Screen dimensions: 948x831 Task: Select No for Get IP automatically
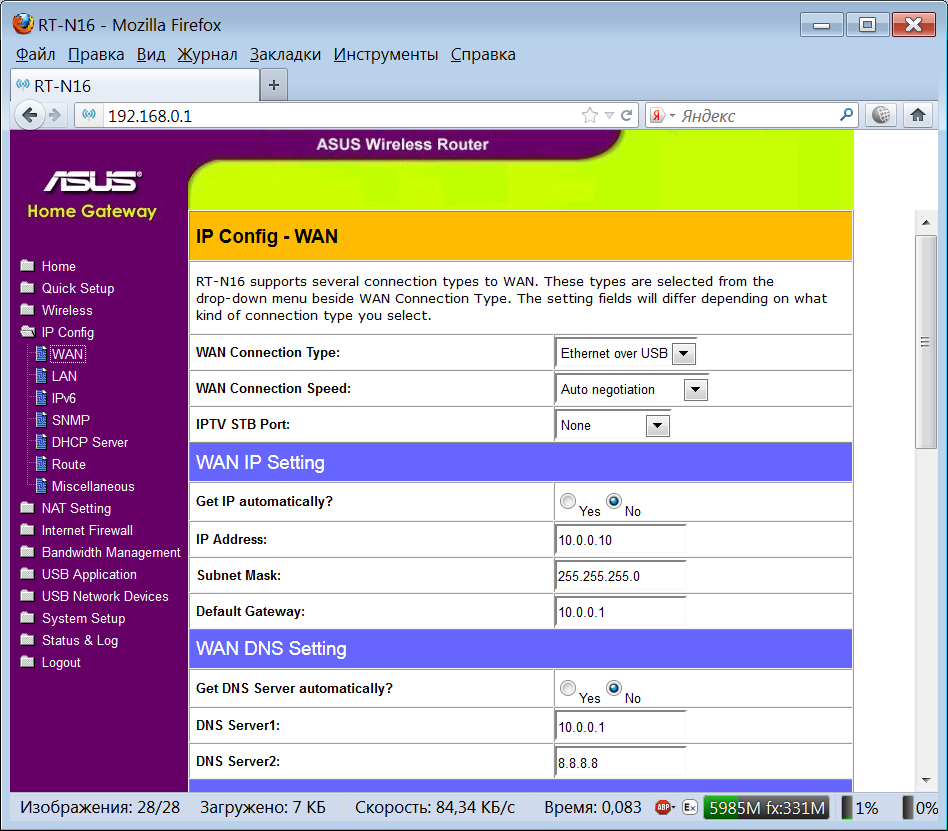coord(614,501)
